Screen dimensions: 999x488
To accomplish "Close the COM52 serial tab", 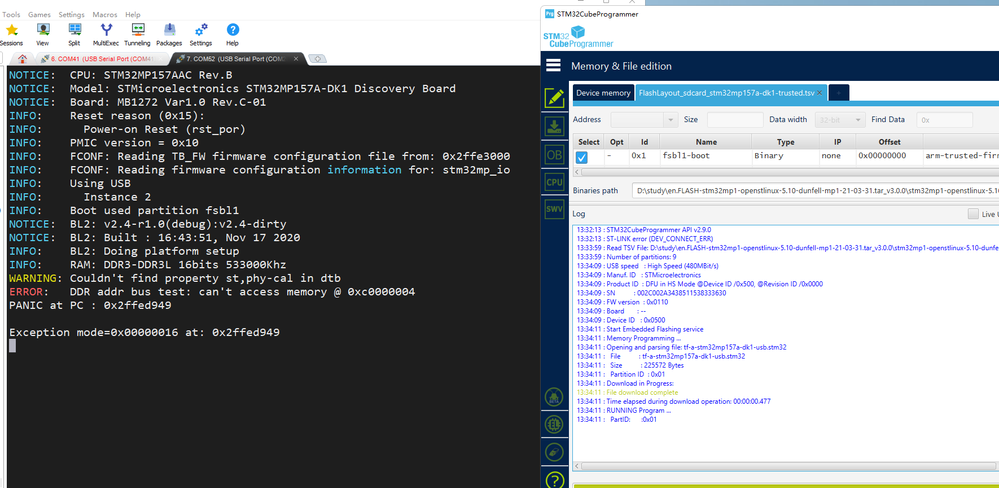I will pos(296,59).
